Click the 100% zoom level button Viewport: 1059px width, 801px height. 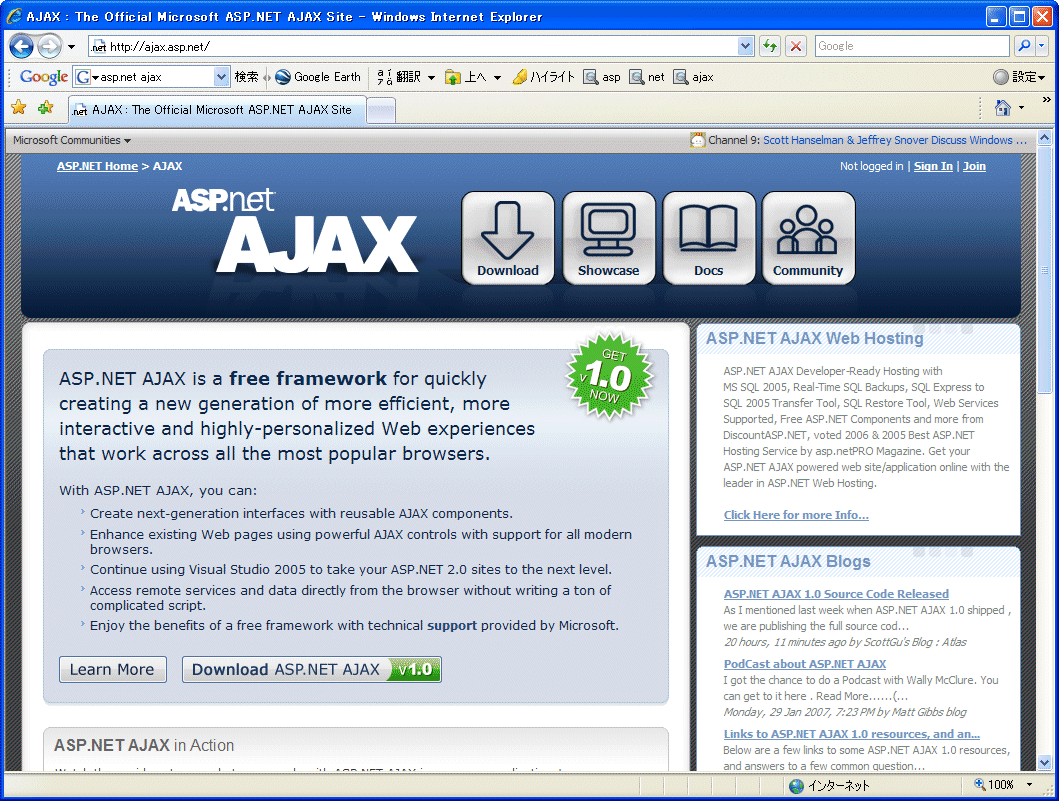pyautogui.click(x=994, y=785)
